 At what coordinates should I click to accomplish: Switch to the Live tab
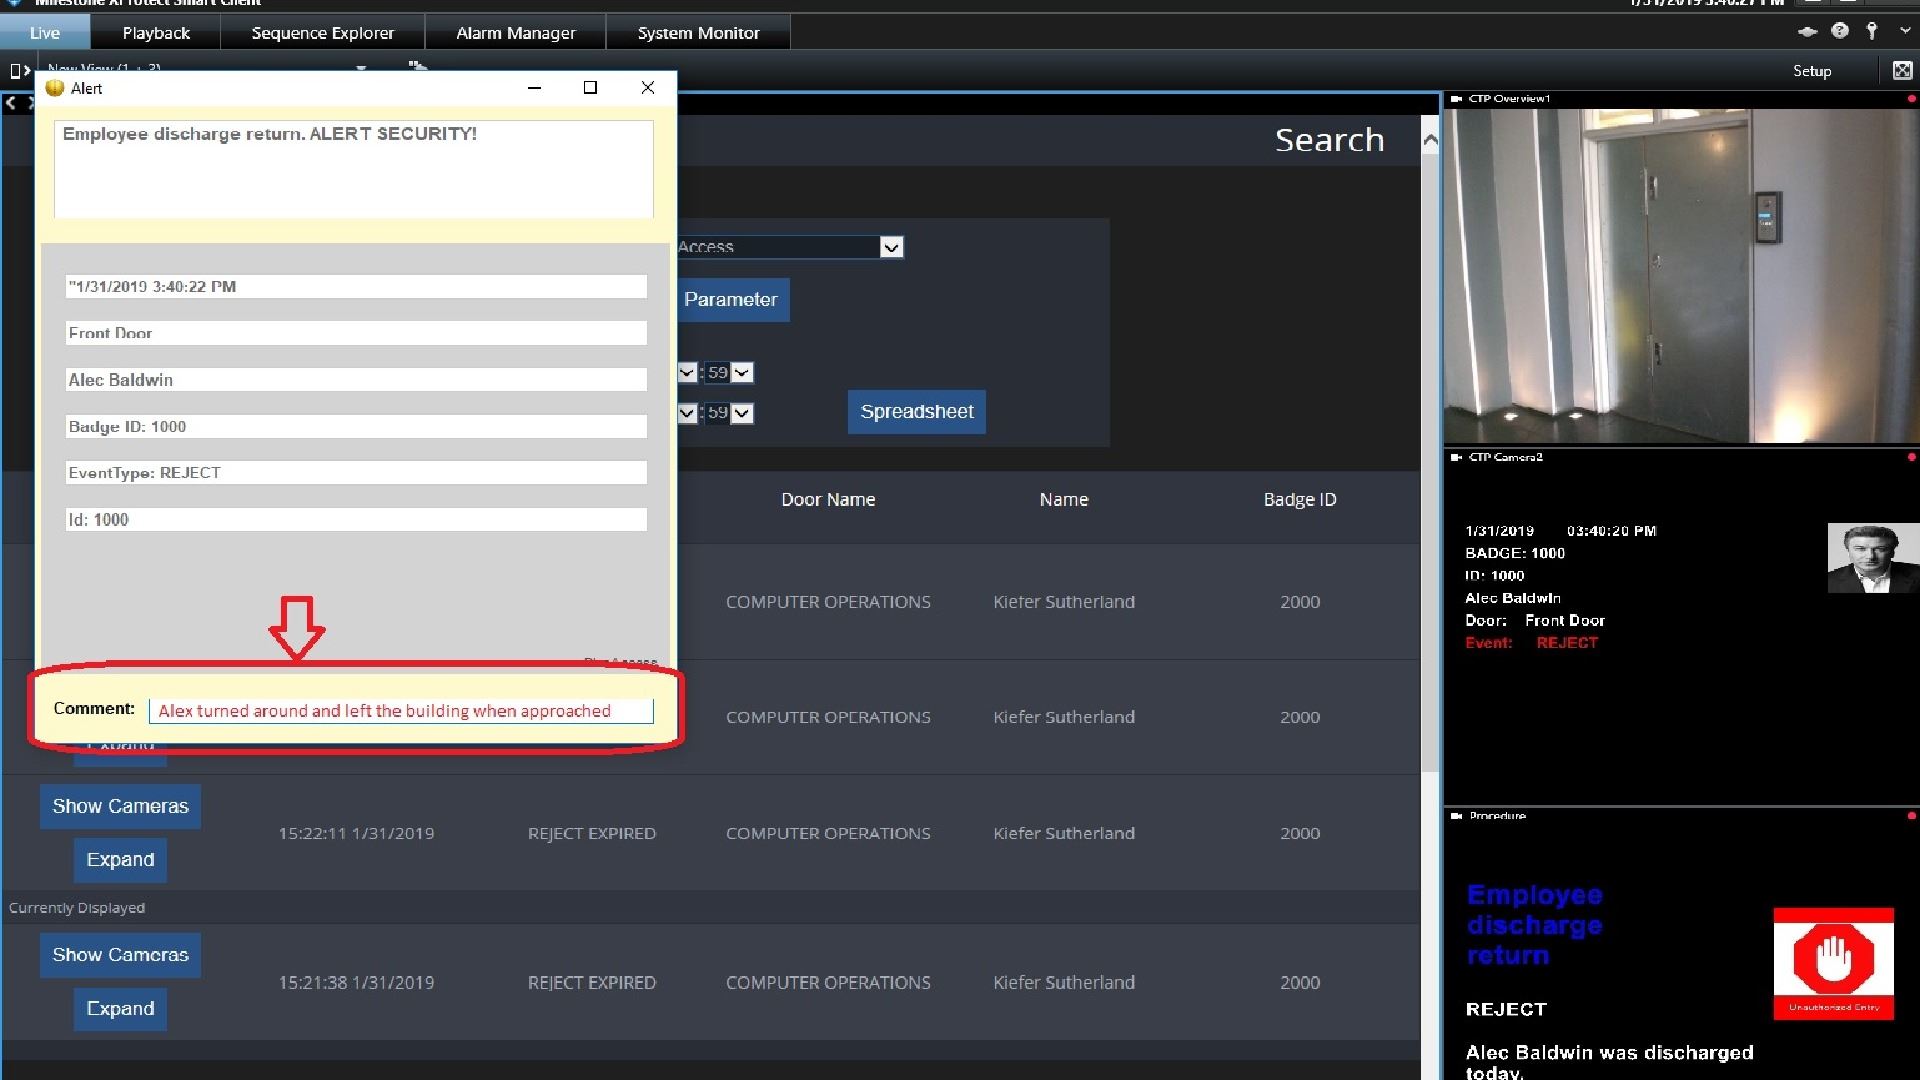[x=44, y=33]
